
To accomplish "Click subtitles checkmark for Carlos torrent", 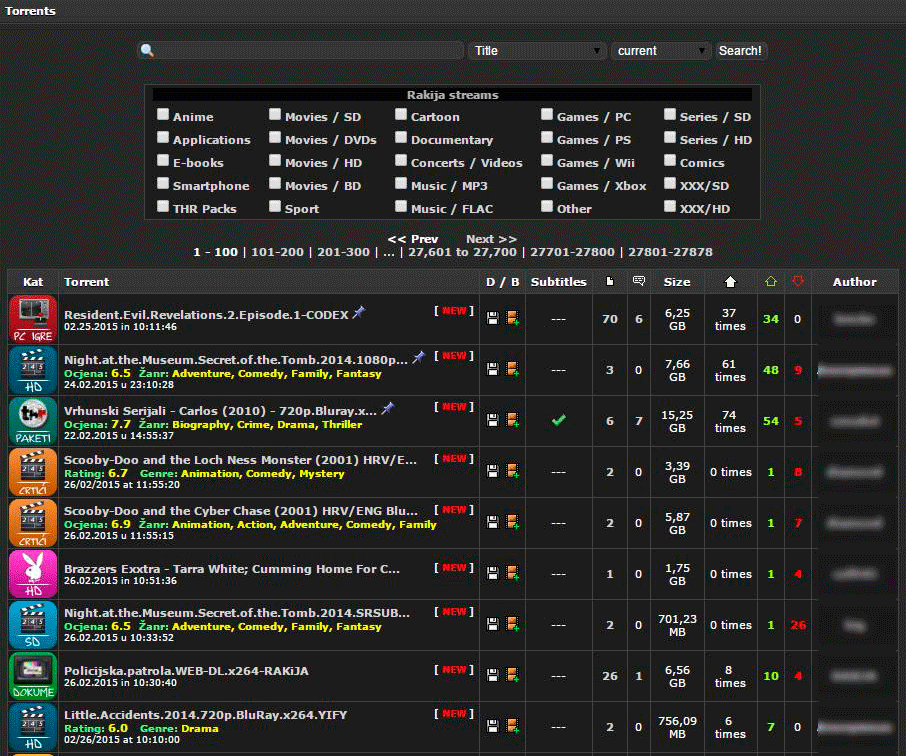I will pos(559,420).
